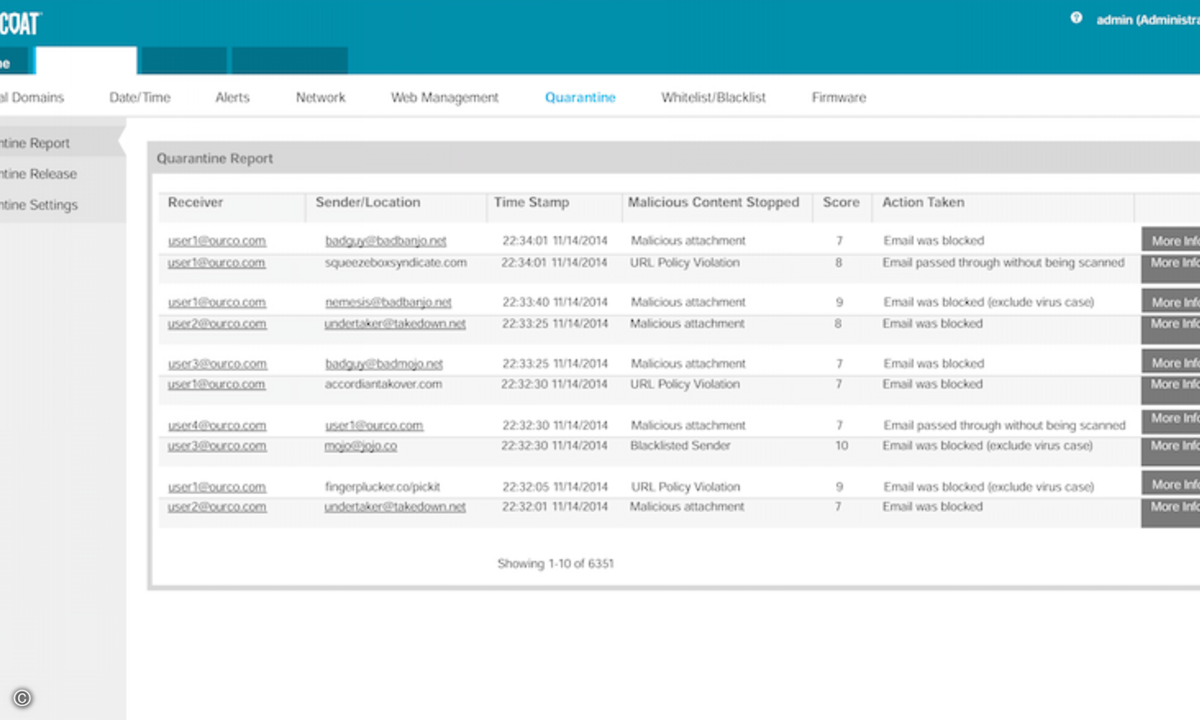1200x720 pixels.
Task: Open the Web Management tab
Action: pos(444,98)
